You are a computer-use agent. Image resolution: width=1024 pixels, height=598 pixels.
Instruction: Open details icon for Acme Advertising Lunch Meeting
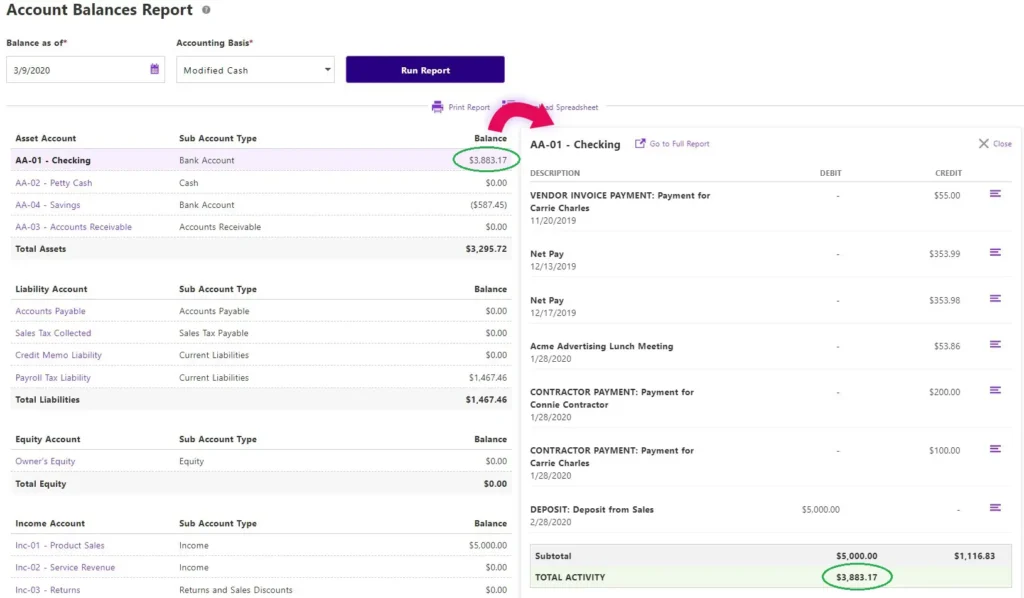click(x=995, y=345)
